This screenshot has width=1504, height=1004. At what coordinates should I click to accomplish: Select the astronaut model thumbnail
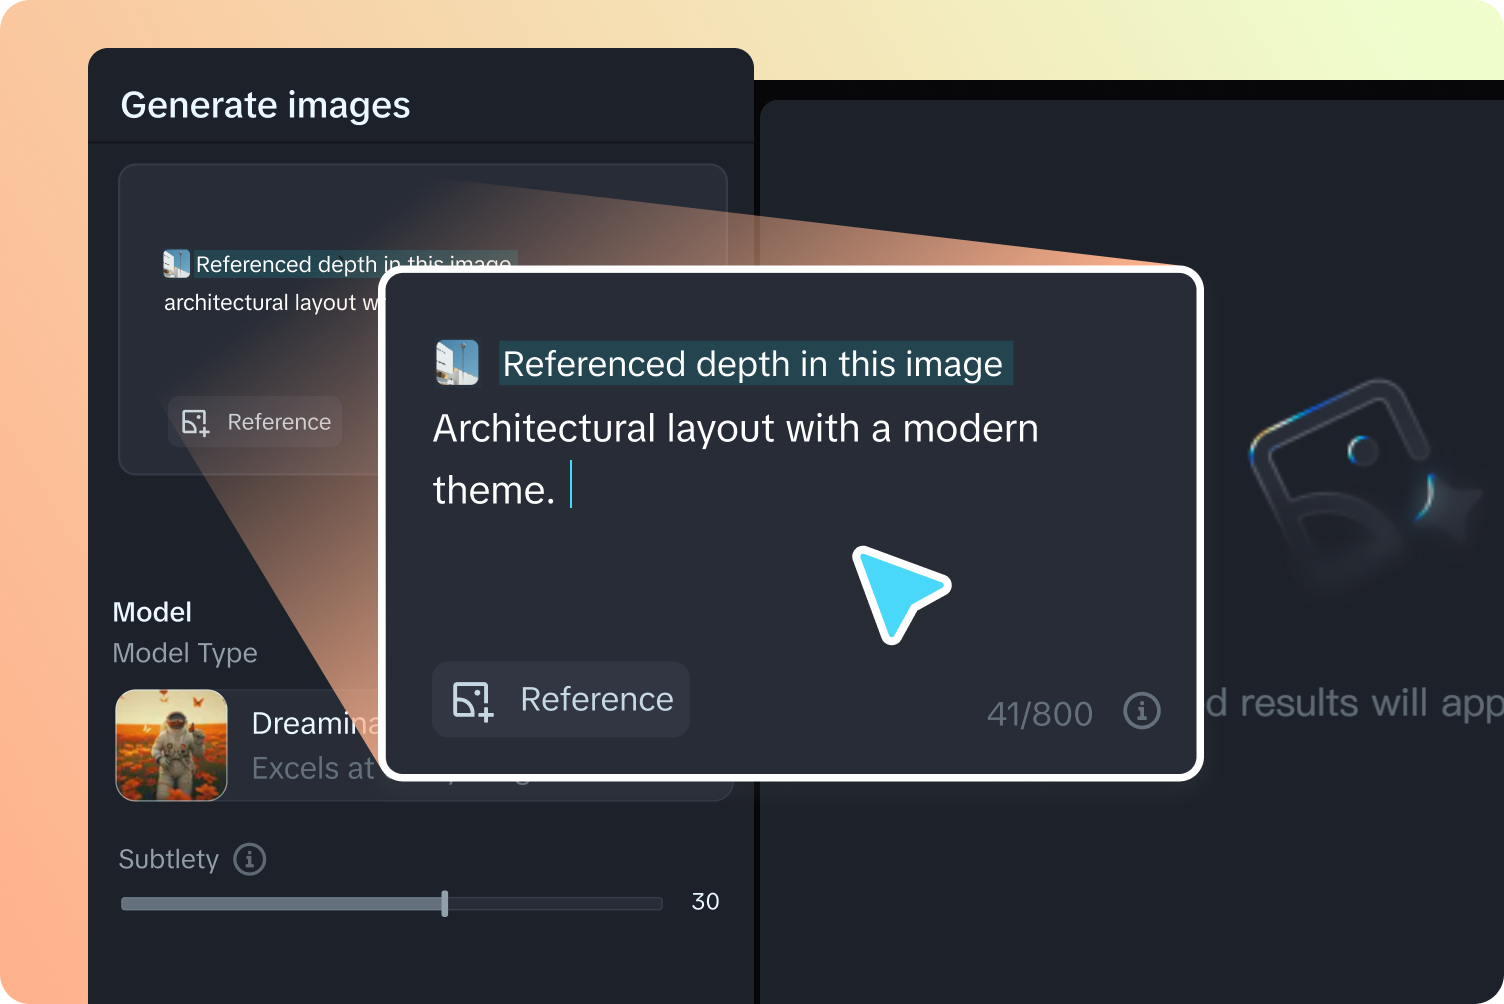pyautogui.click(x=172, y=745)
